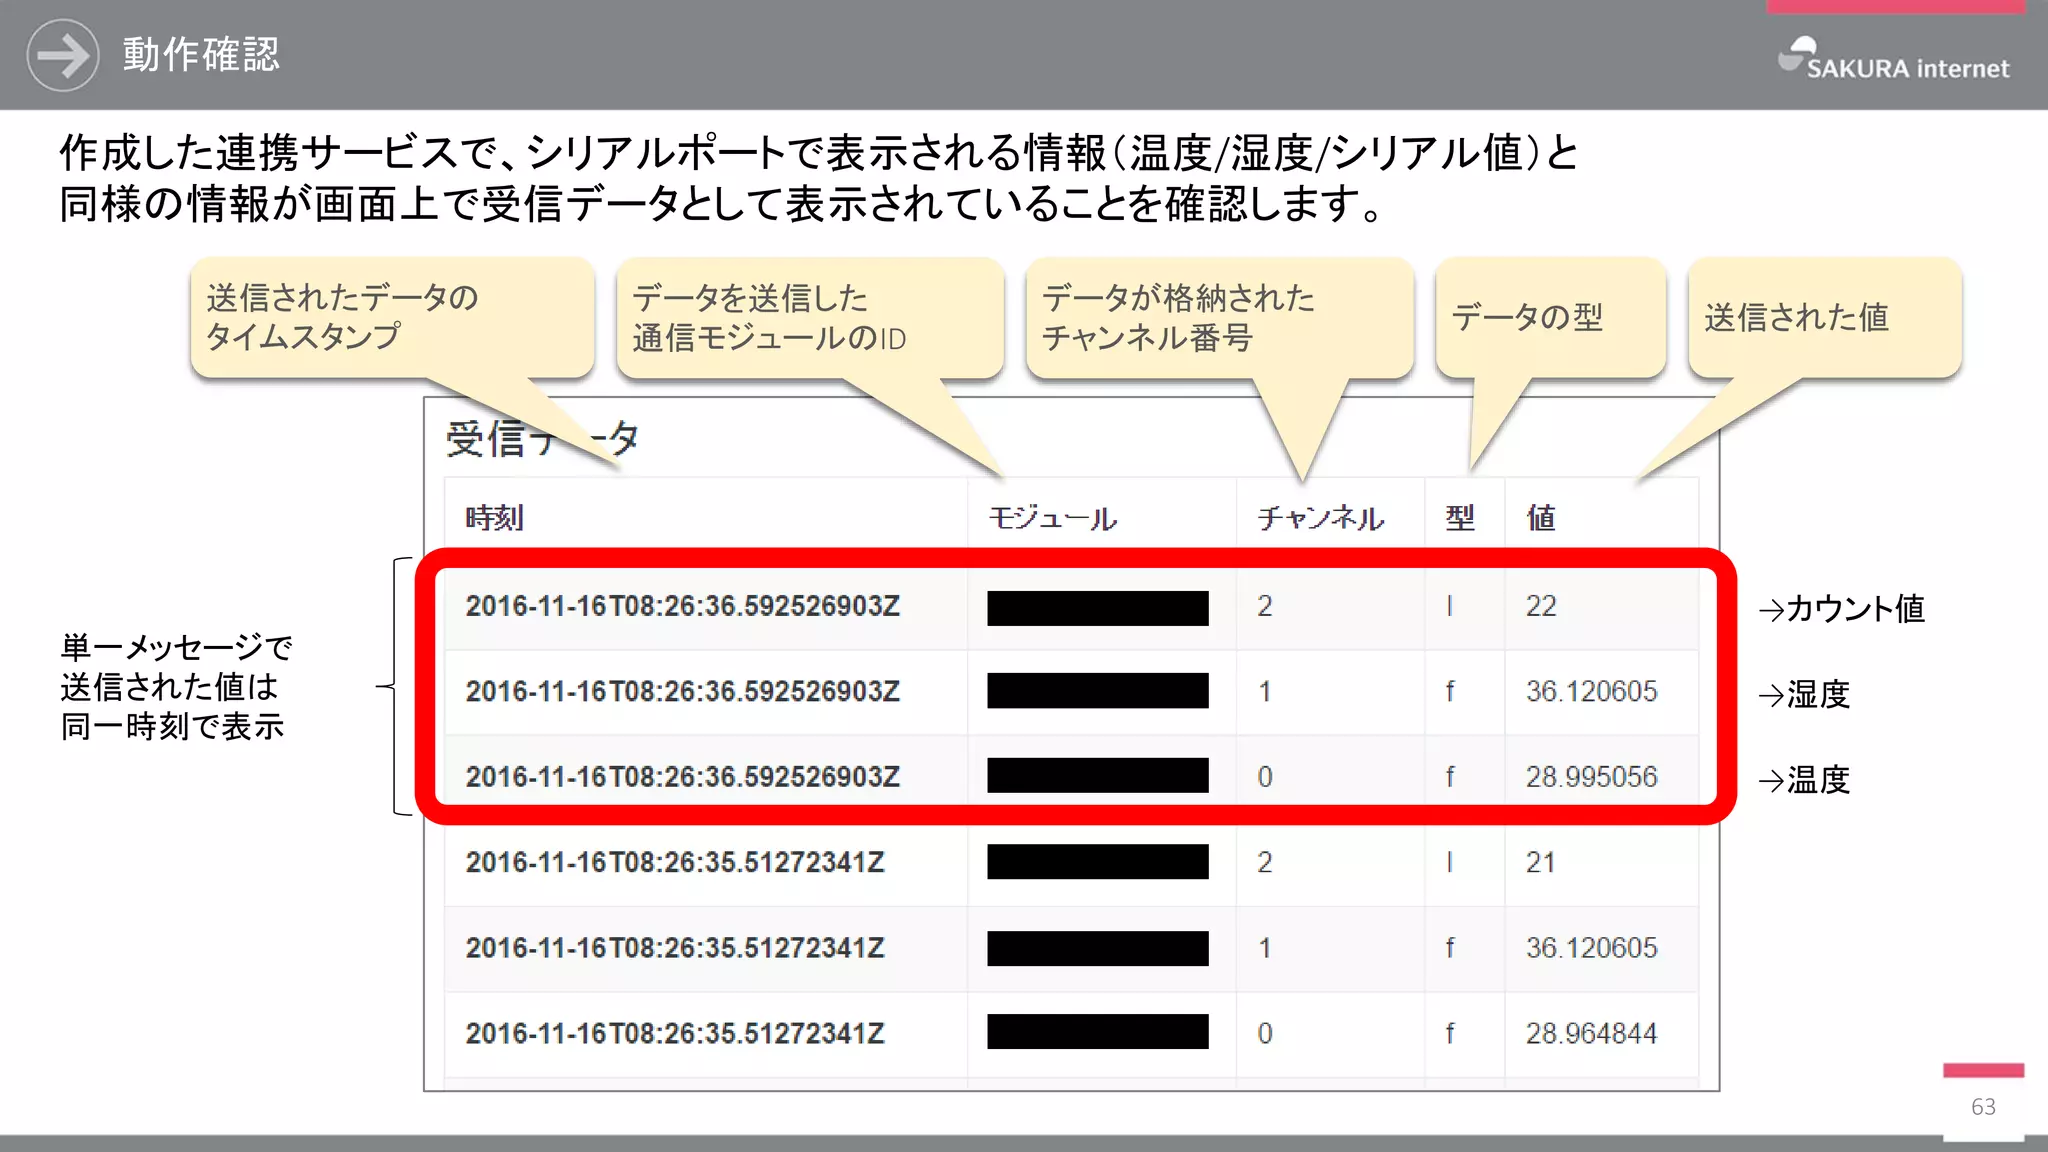This screenshot has height=1152, width=2048.
Task: Click type f in the row with value 28.964844
Action: point(1450,1033)
